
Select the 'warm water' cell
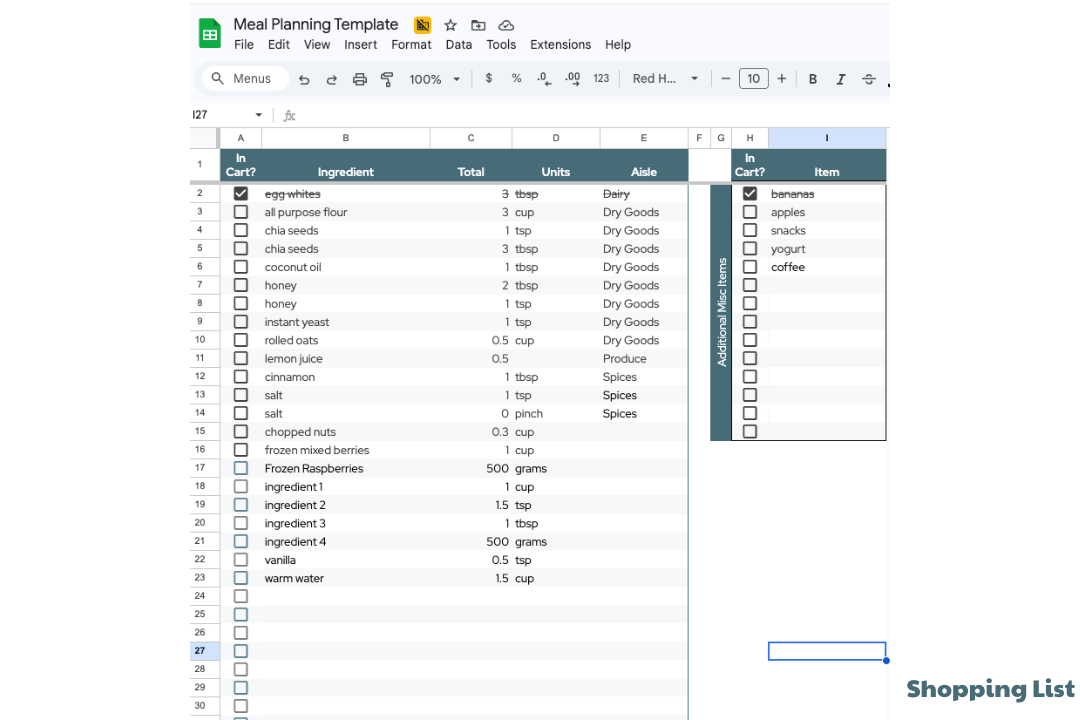pos(346,579)
